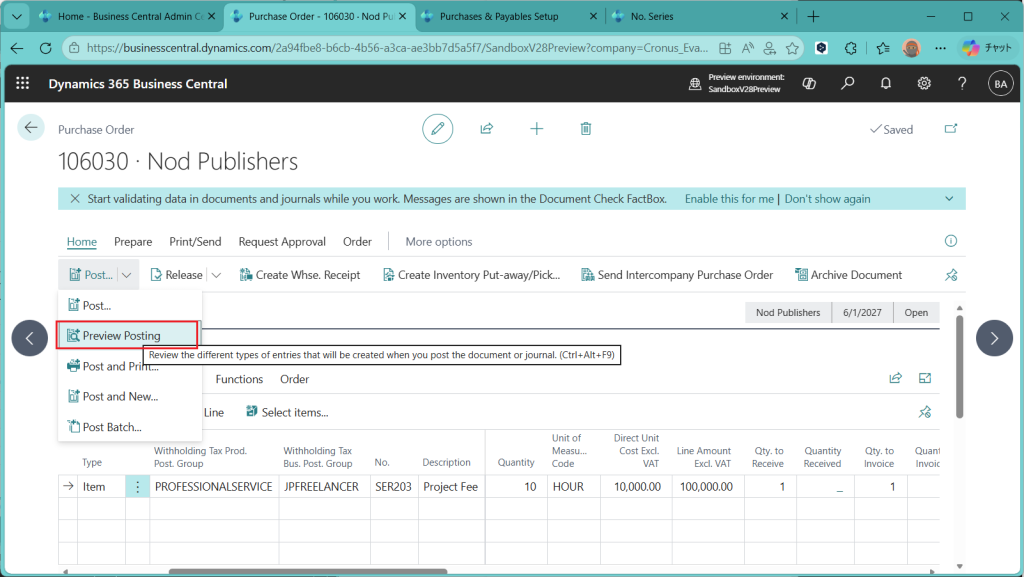This screenshot has height=577, width=1024.
Task: Click the search magnifier in header
Action: 848,84
